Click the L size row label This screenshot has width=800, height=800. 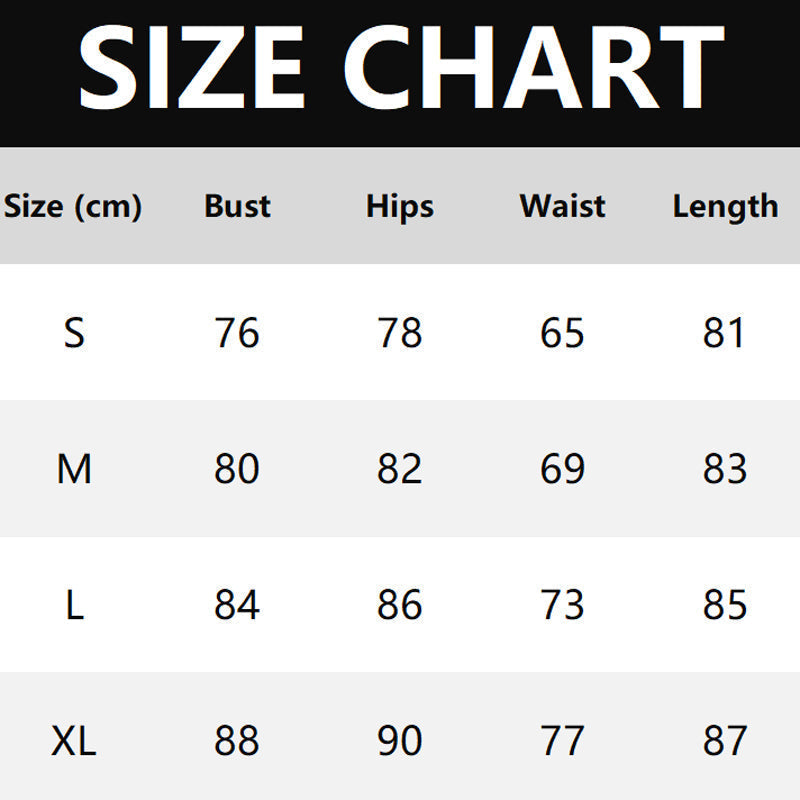(74, 605)
